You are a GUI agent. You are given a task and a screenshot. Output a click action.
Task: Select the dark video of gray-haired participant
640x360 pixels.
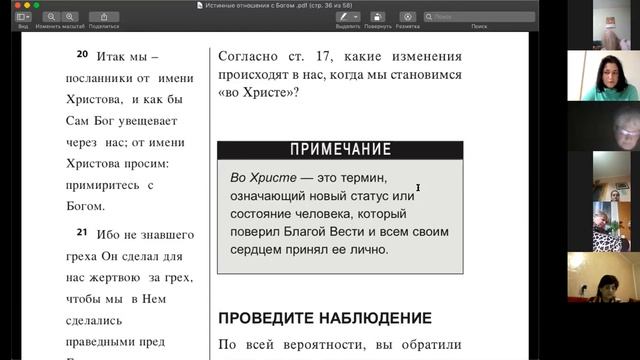(x=604, y=126)
